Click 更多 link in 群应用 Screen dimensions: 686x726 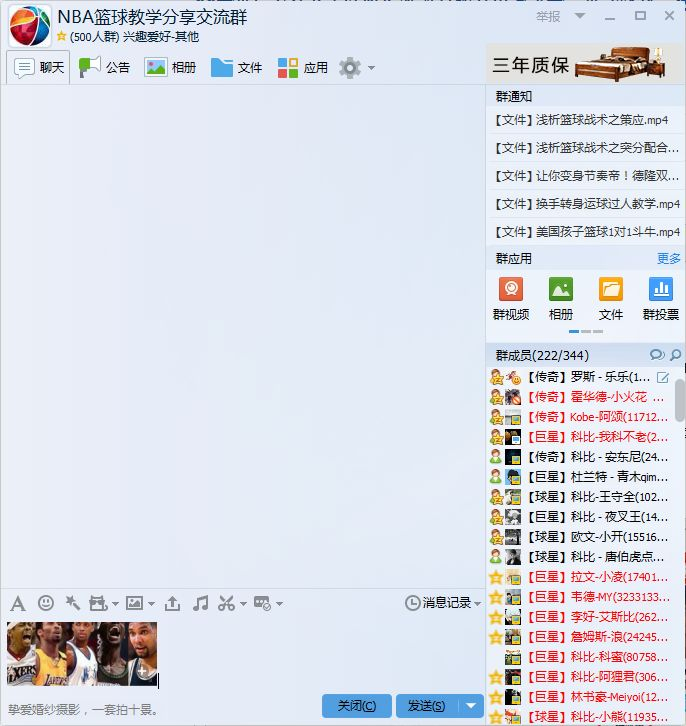(669, 258)
